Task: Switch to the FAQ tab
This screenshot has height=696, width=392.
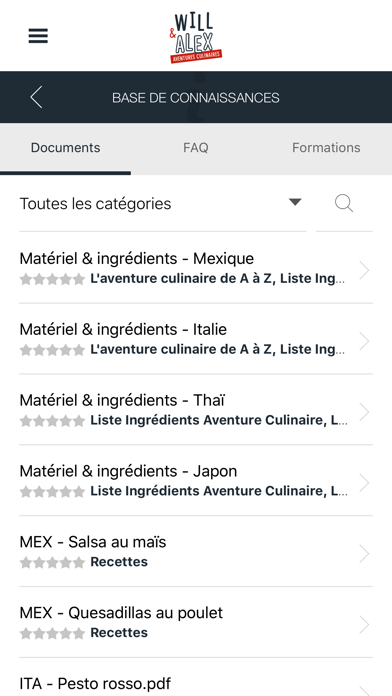Action: pyautogui.click(x=196, y=148)
